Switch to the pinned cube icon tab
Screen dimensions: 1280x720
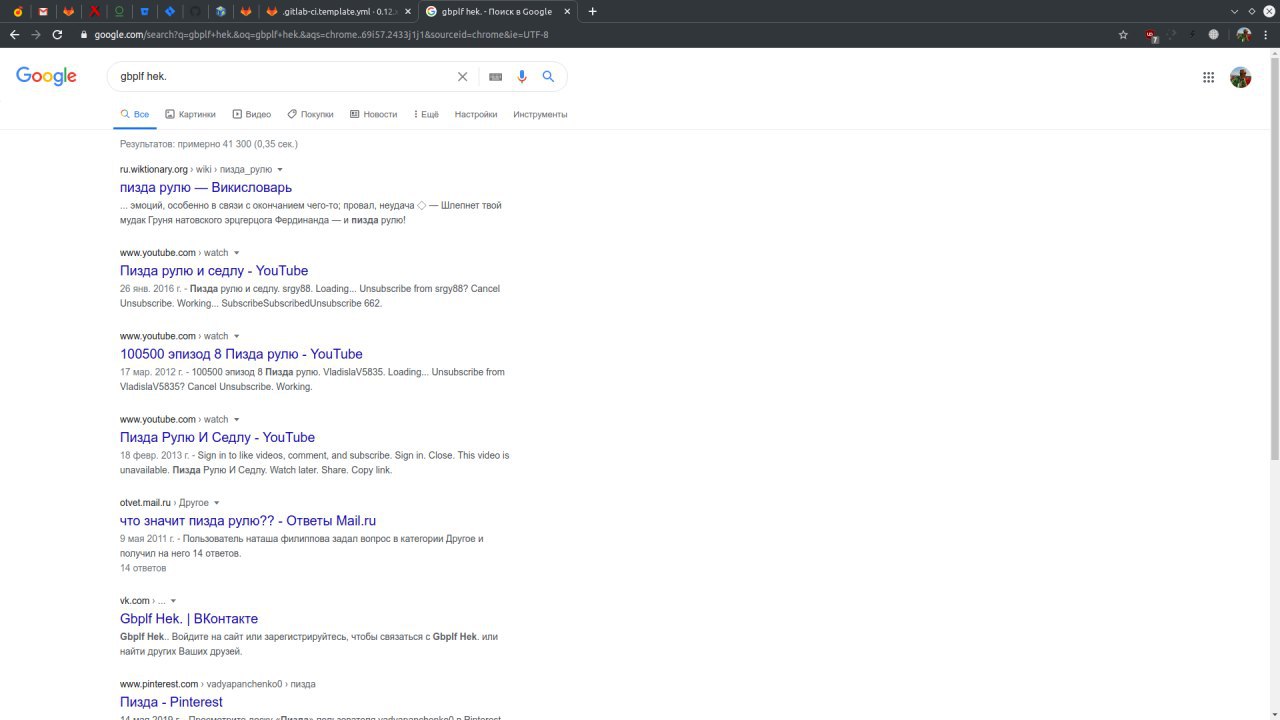220,11
